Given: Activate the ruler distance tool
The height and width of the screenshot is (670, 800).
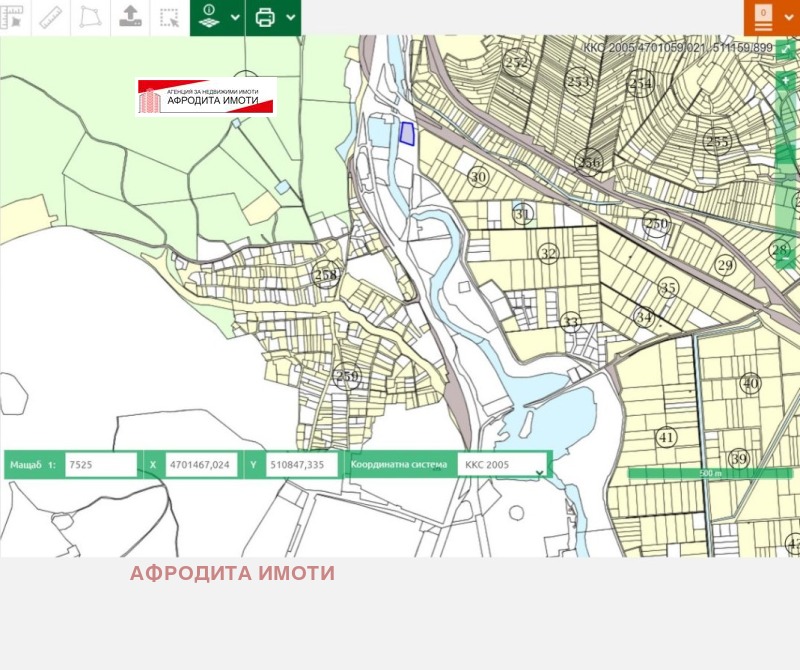Looking at the screenshot, I should 51,17.
